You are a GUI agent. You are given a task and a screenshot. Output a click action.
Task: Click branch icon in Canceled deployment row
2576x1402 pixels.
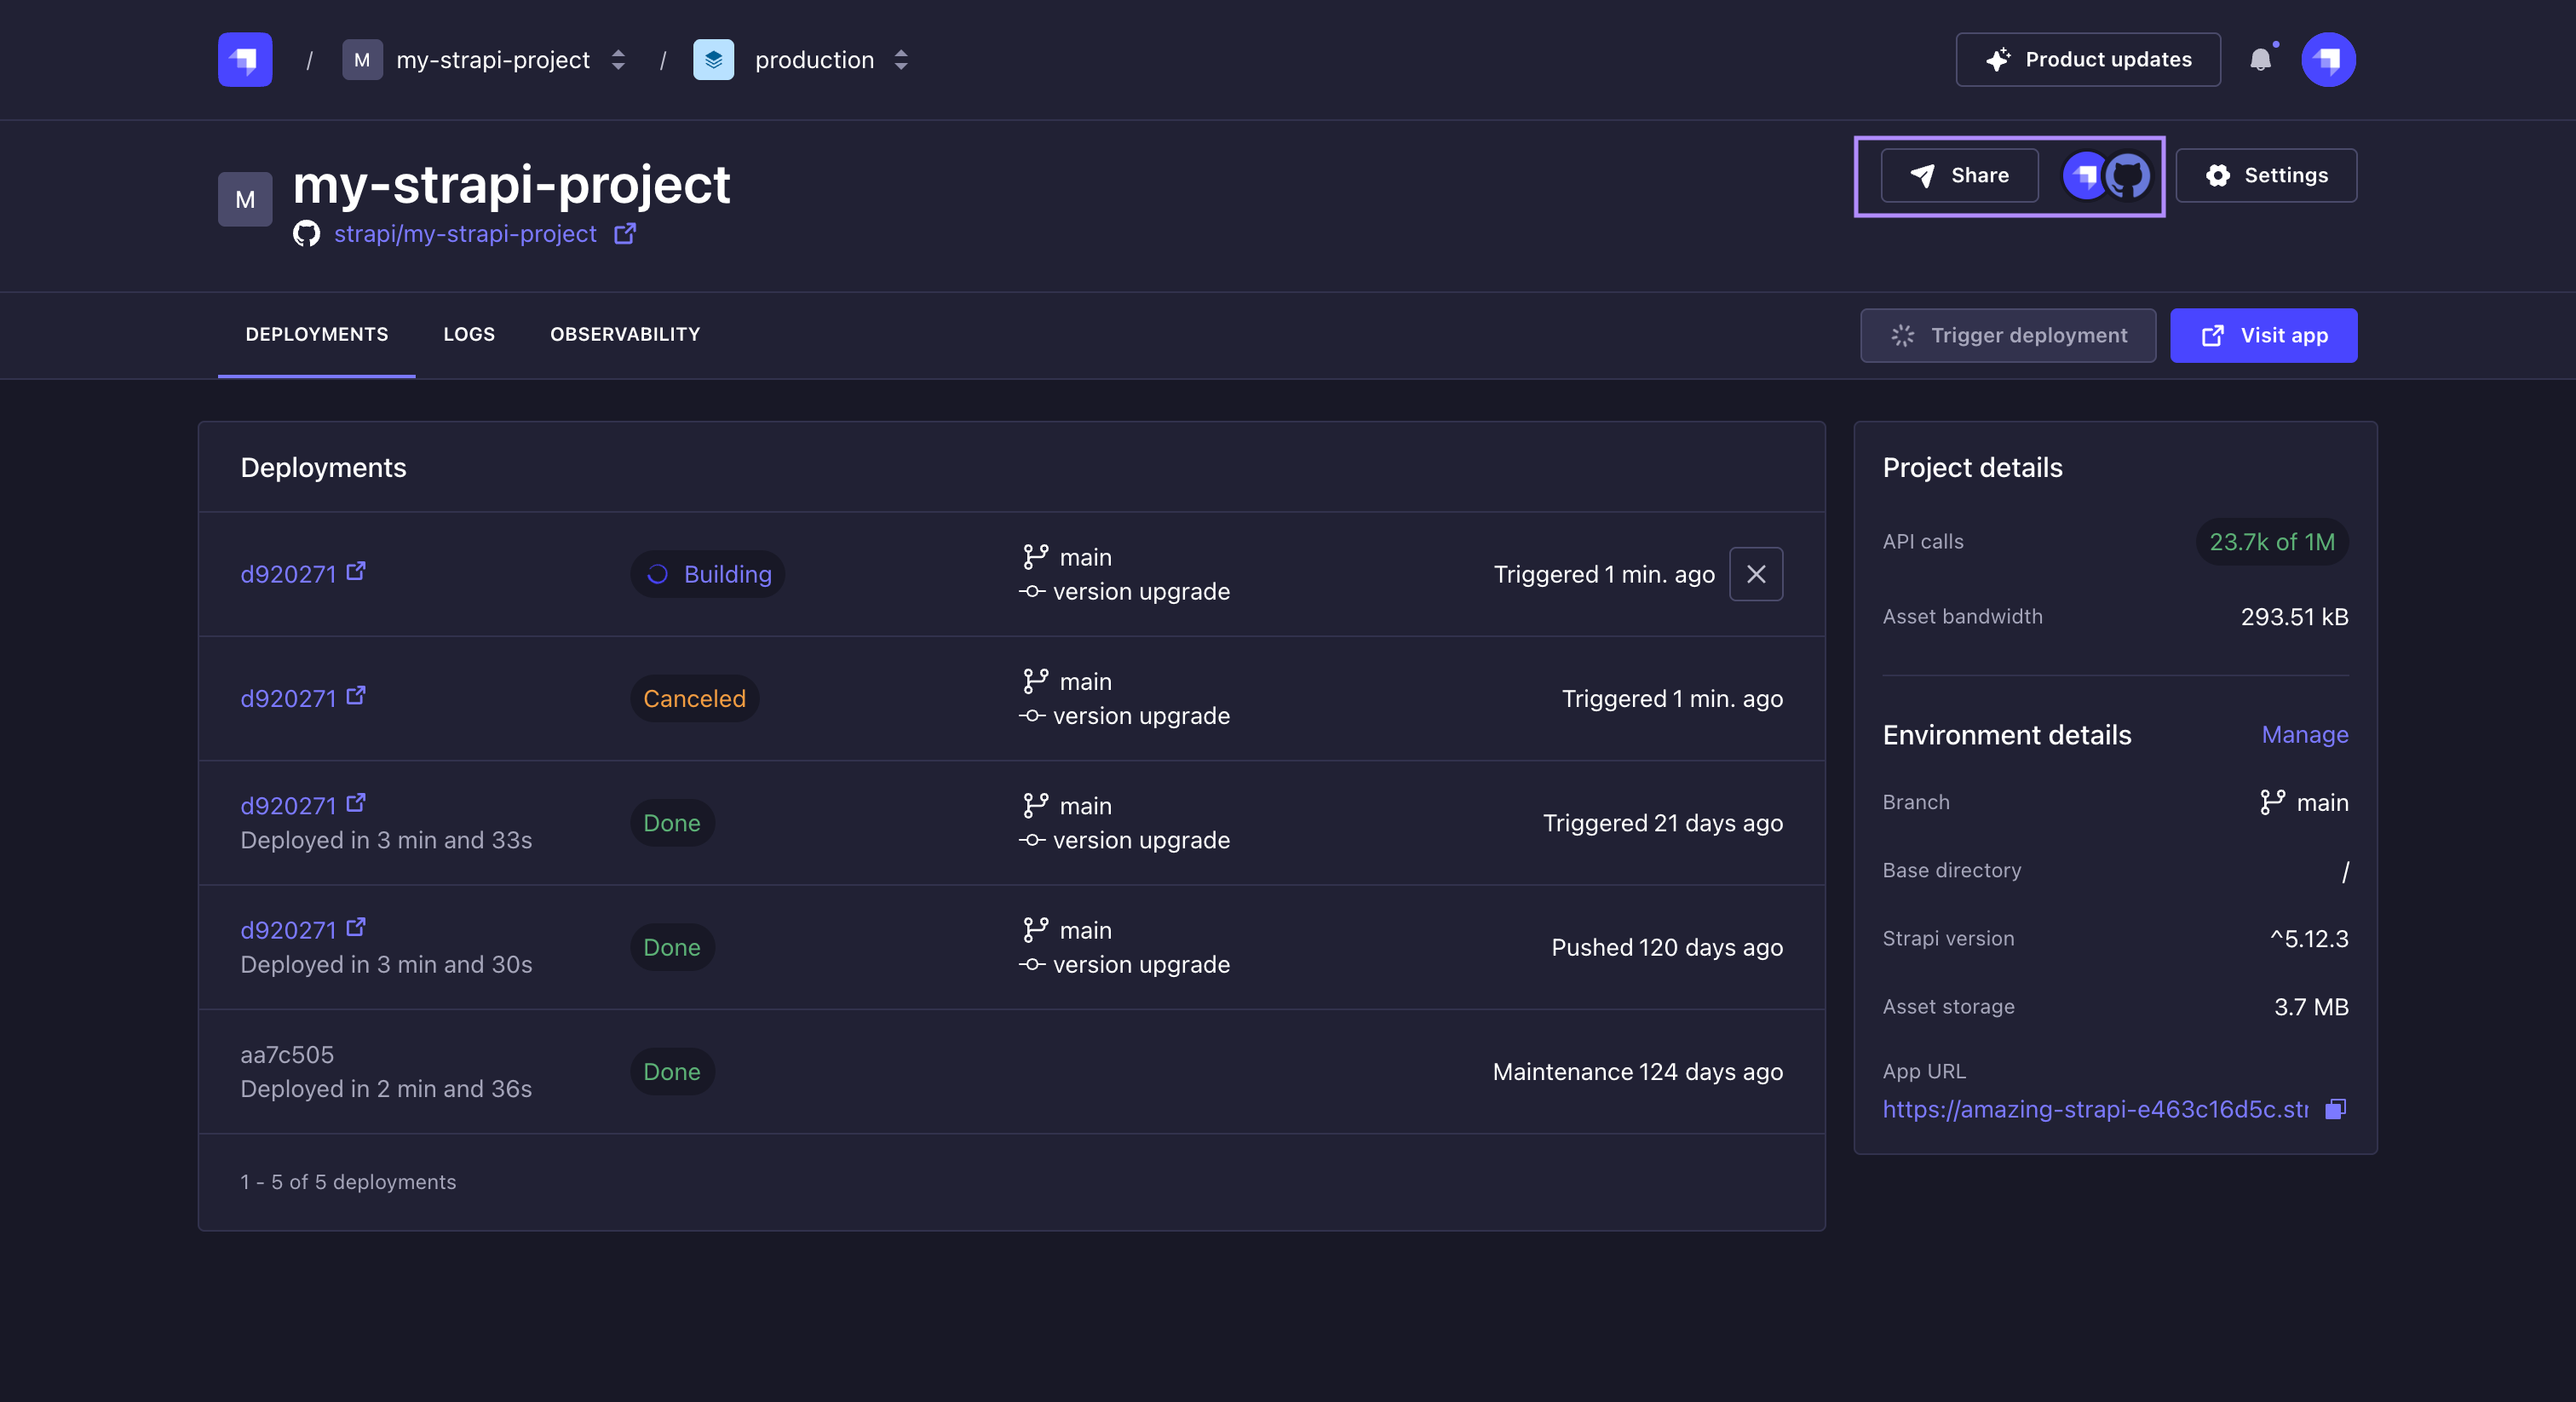click(x=1035, y=680)
